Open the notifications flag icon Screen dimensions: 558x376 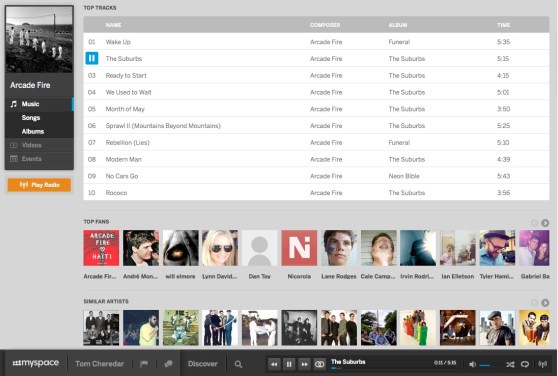click(144, 364)
